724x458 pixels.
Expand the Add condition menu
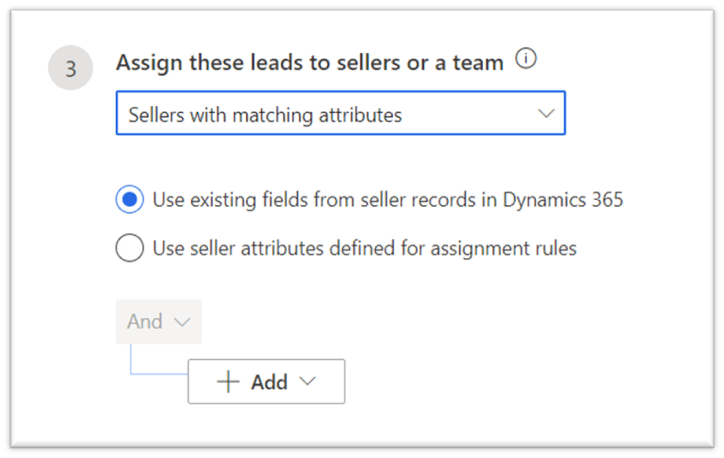pos(266,382)
